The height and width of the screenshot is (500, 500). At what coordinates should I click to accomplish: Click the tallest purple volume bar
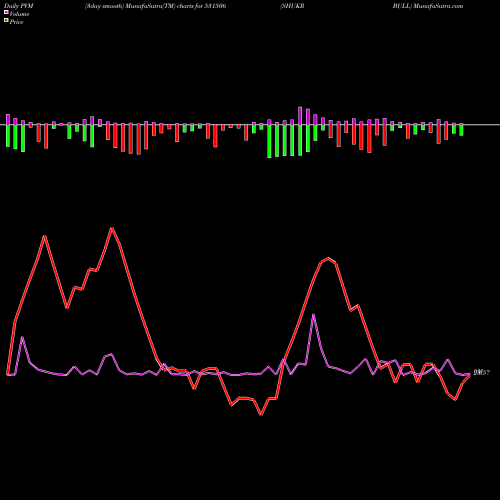[300, 116]
